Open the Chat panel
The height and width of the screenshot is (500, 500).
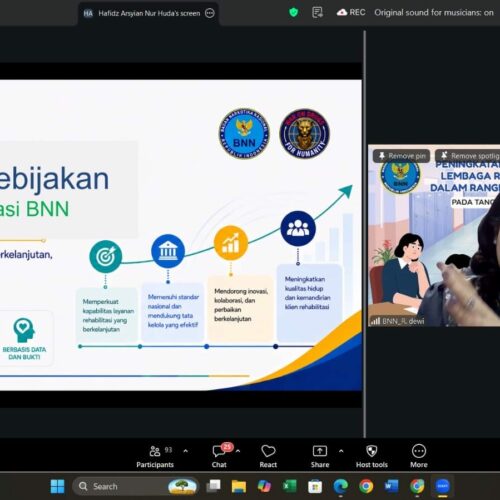click(x=219, y=456)
